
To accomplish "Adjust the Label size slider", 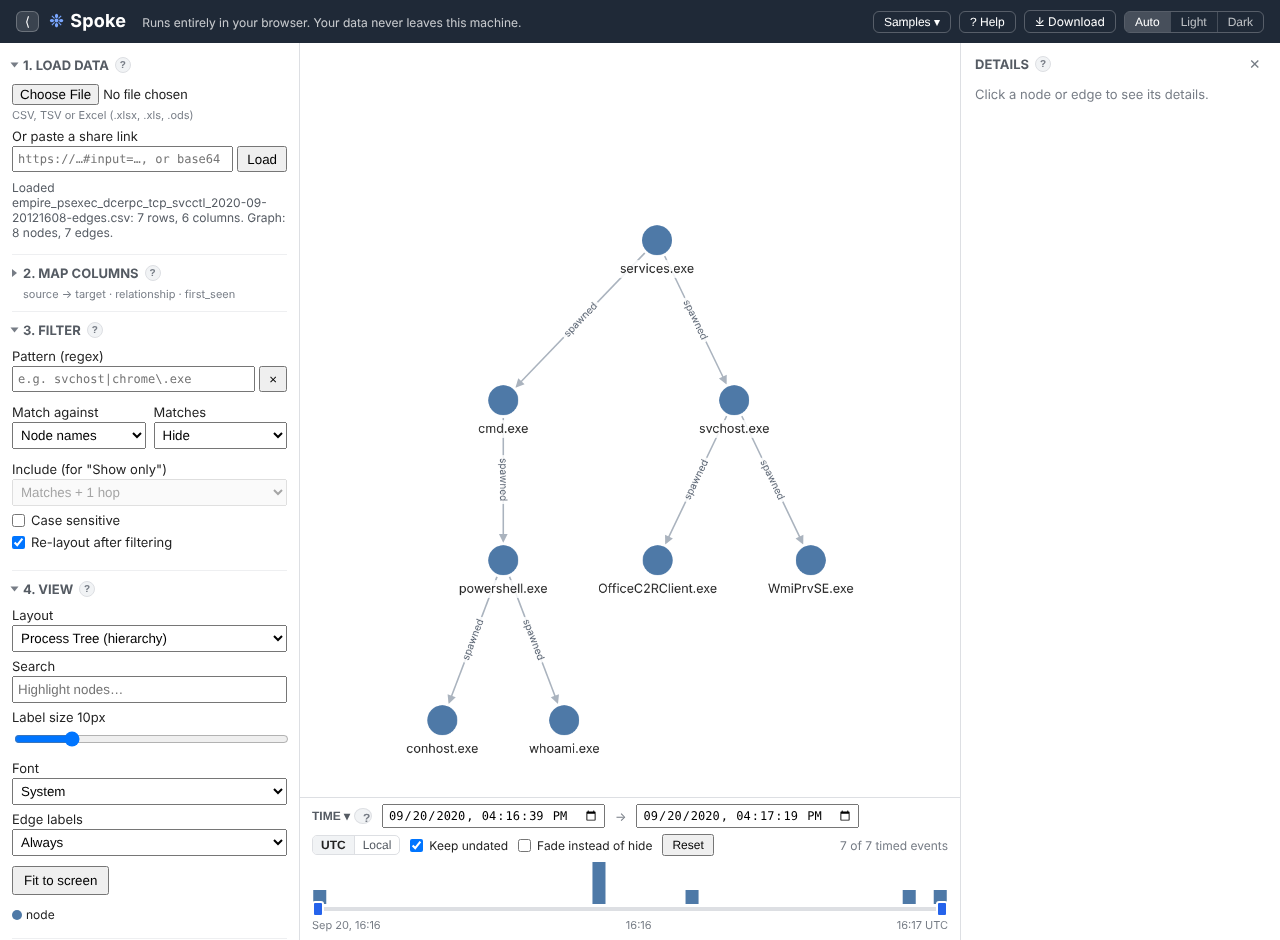I will tap(150, 739).
